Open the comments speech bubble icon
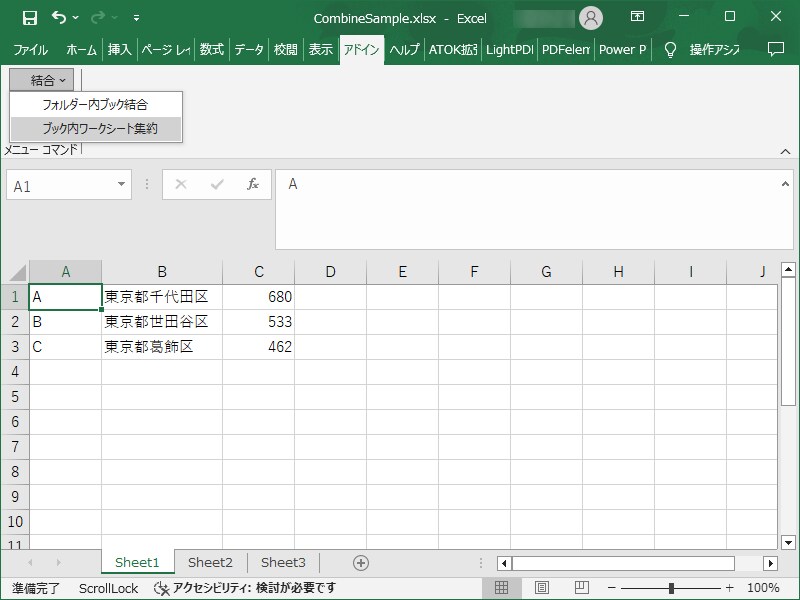Viewport: 800px width, 600px height. point(776,49)
